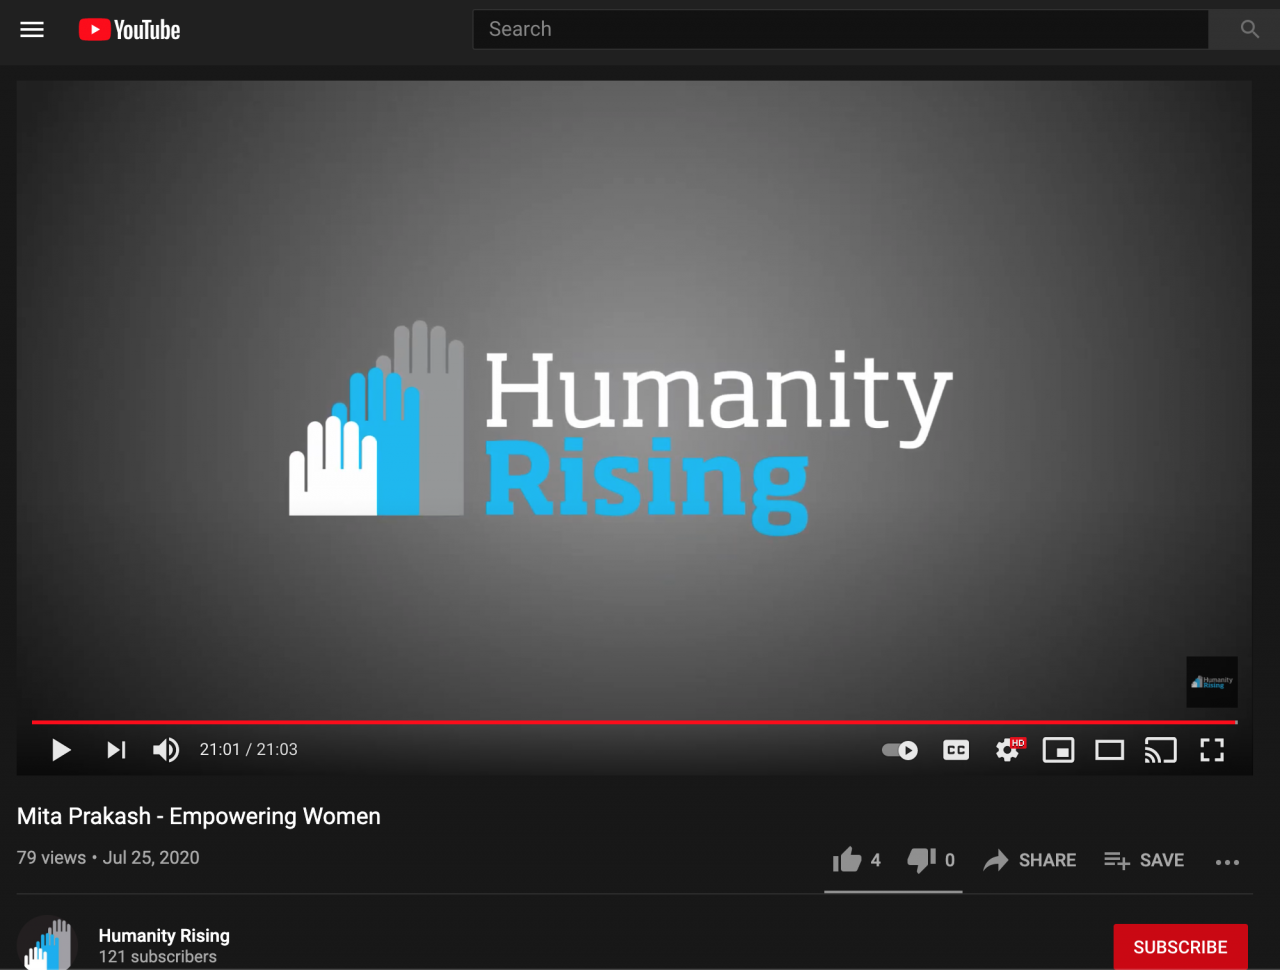This screenshot has width=1280, height=970.
Task: Turn on closed captions
Action: (x=956, y=750)
